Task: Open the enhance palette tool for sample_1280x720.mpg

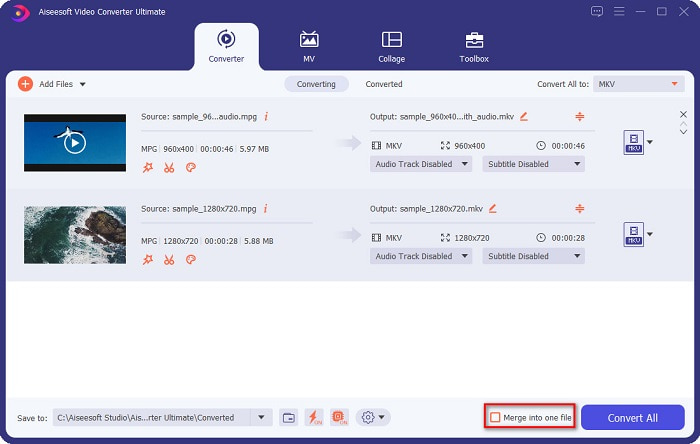Action: 191,259
